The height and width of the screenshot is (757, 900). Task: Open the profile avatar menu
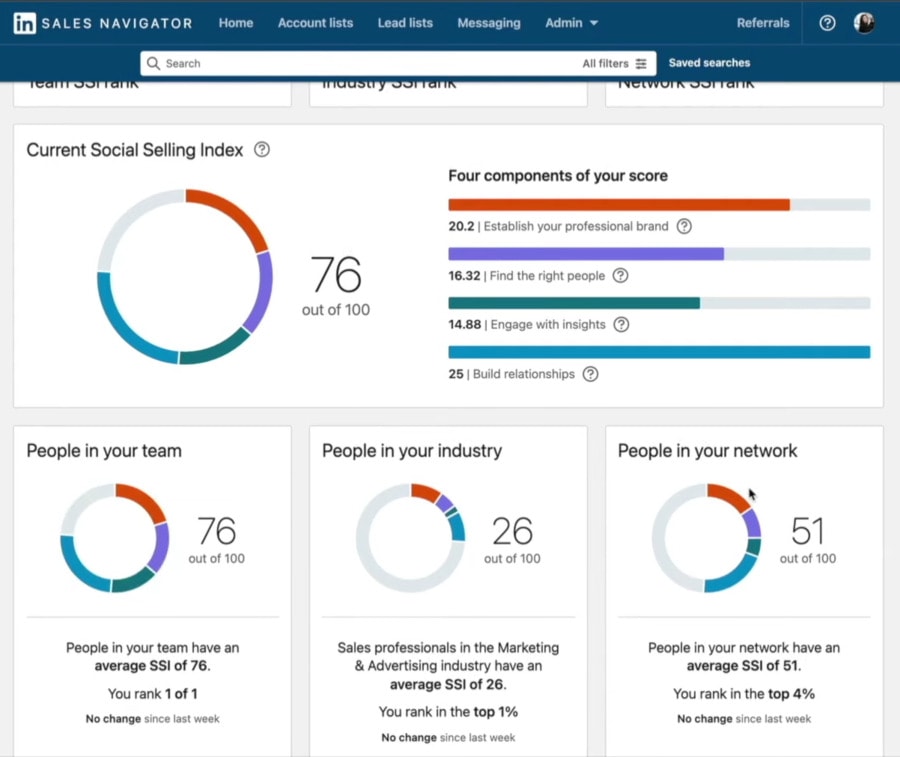(864, 23)
